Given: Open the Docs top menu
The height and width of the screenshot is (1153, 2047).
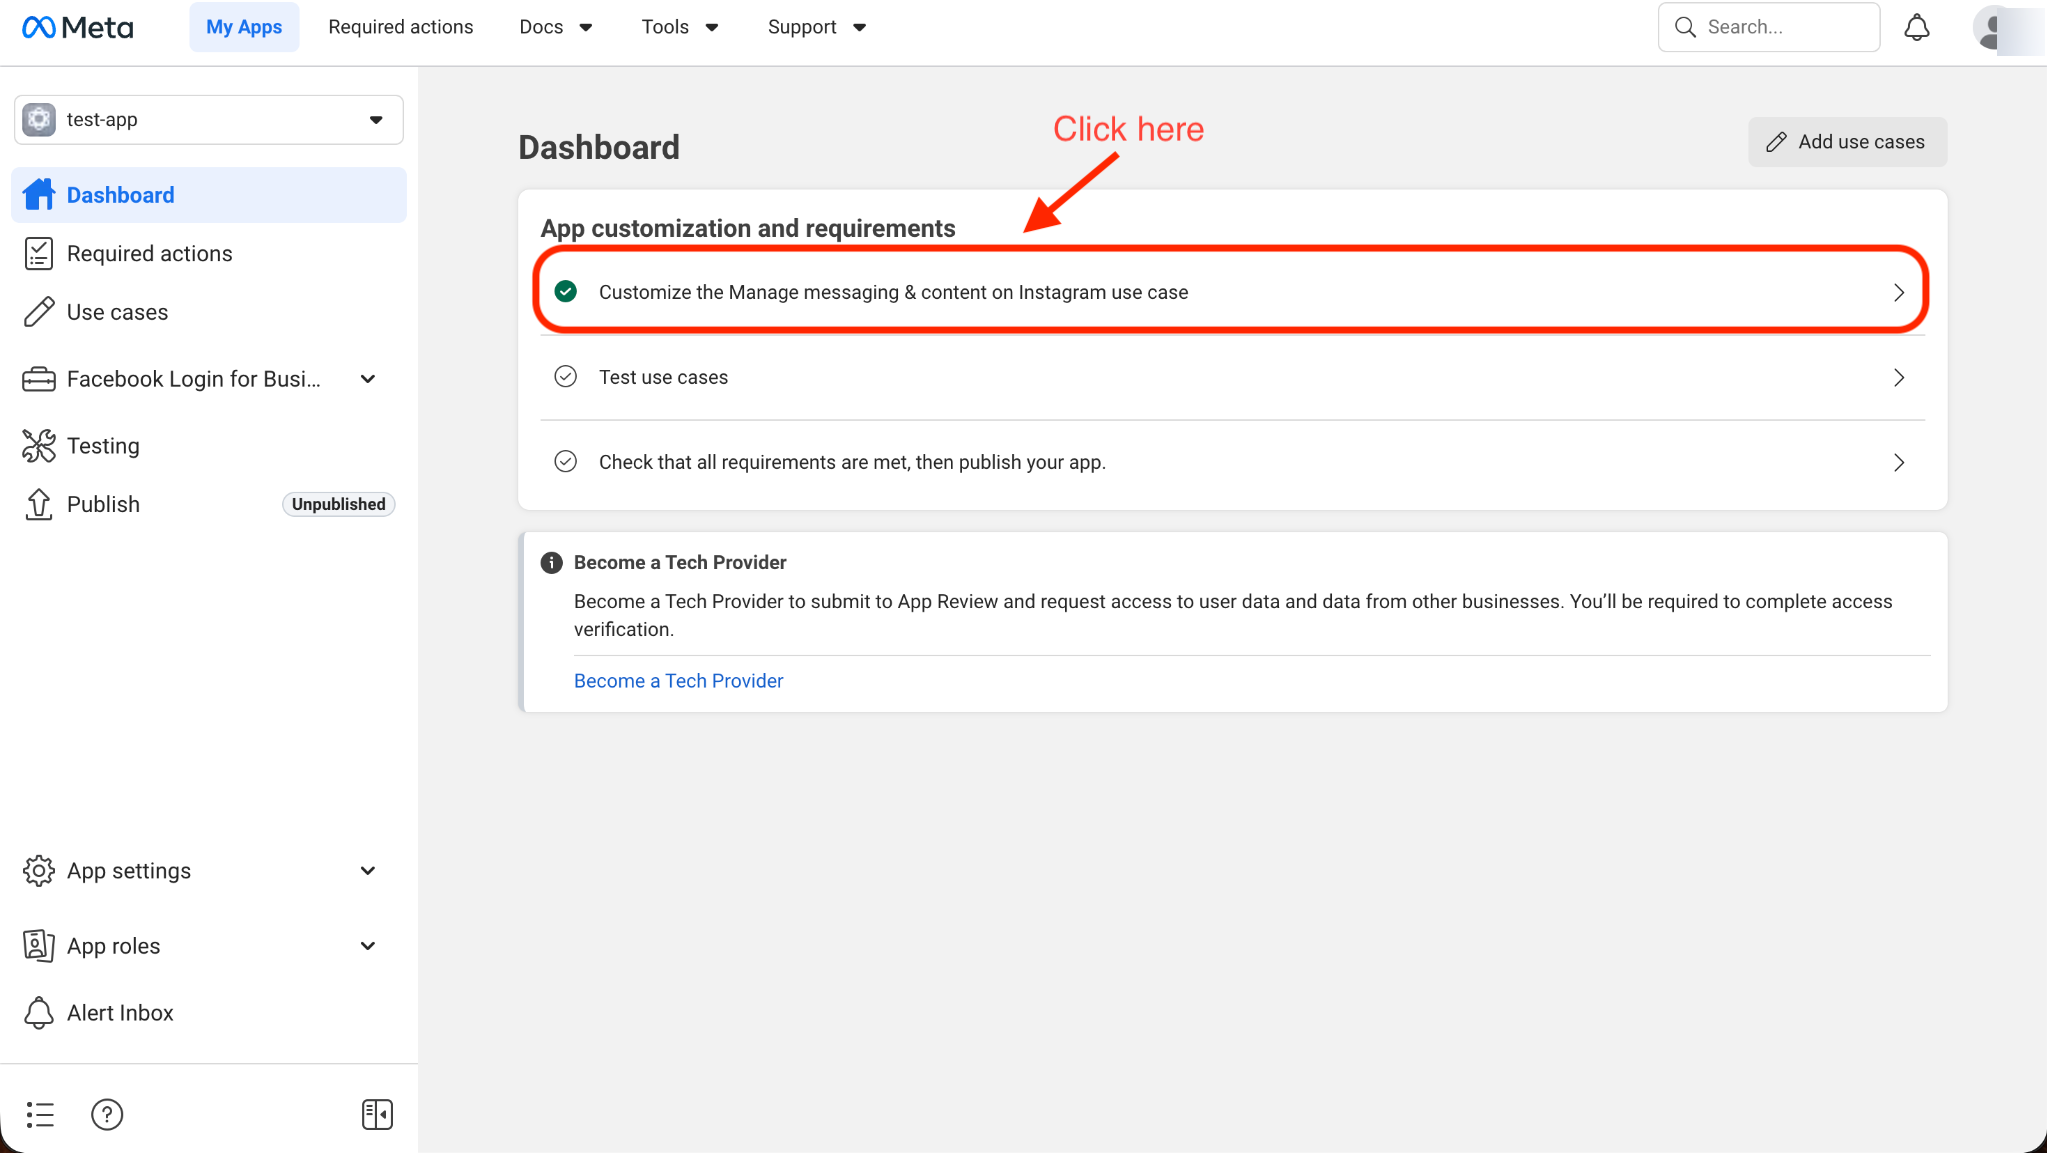Looking at the screenshot, I should click(556, 27).
